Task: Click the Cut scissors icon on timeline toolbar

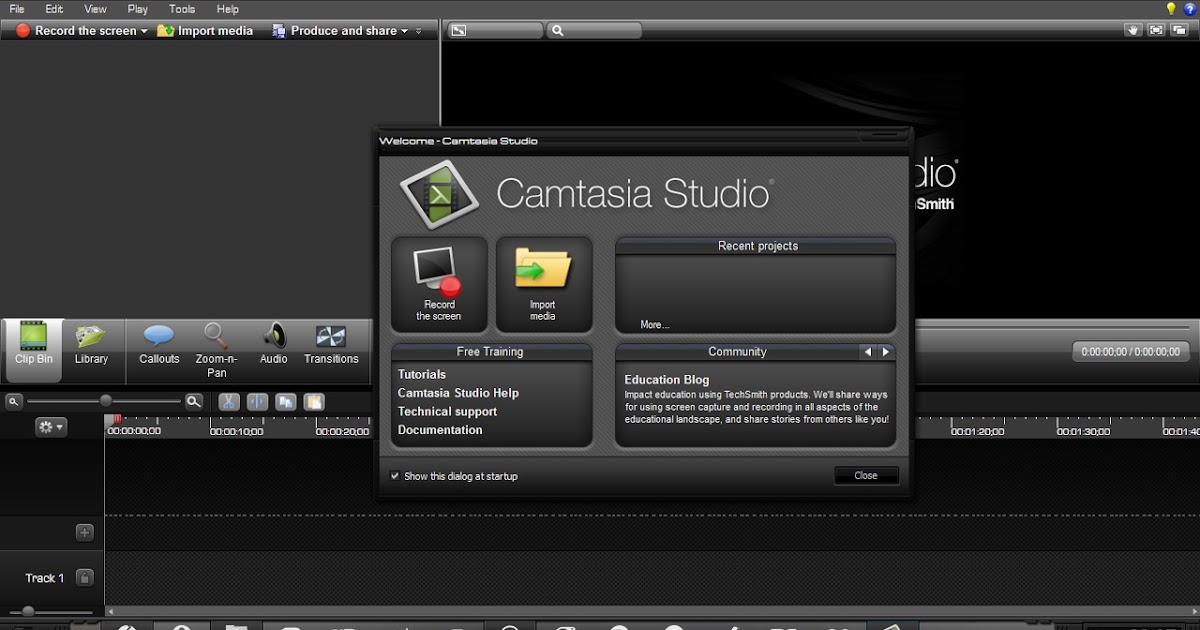Action: [229, 401]
